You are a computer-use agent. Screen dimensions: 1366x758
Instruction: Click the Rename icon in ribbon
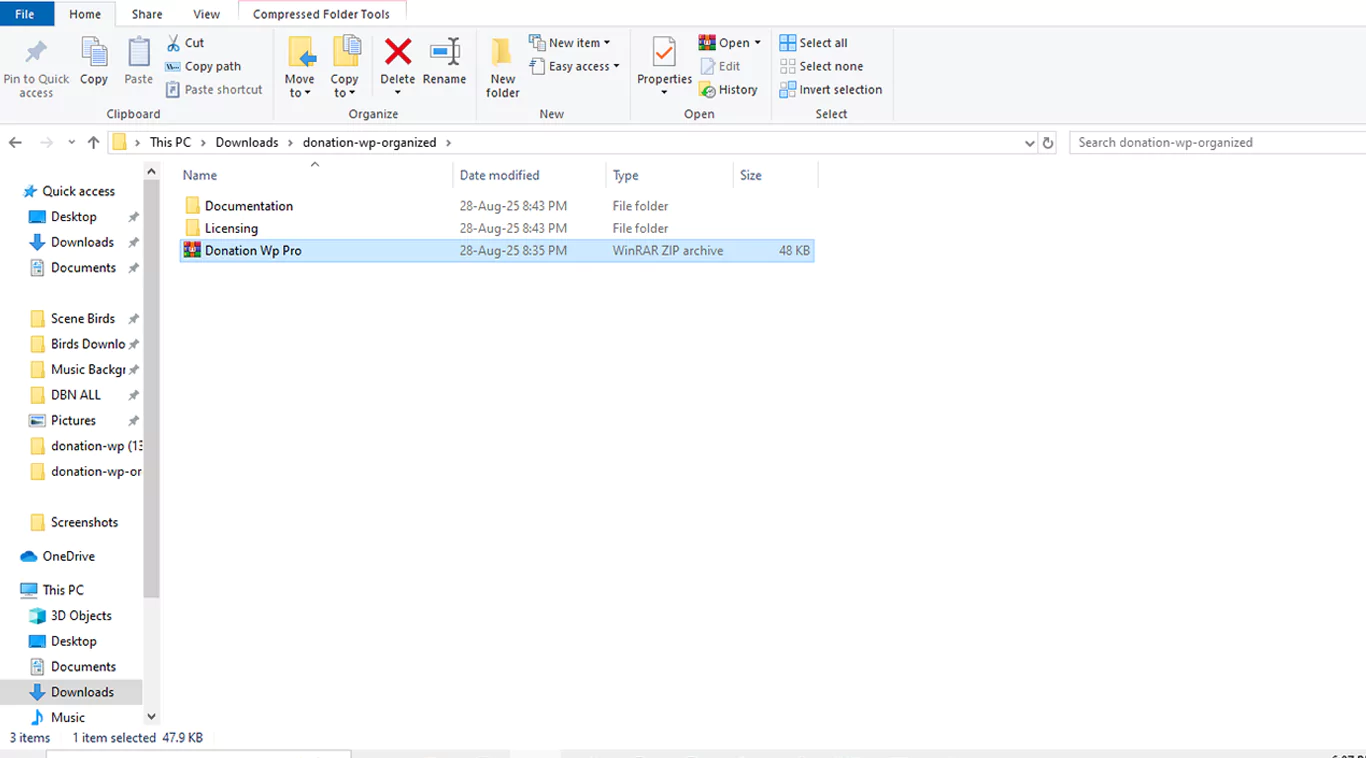click(444, 52)
